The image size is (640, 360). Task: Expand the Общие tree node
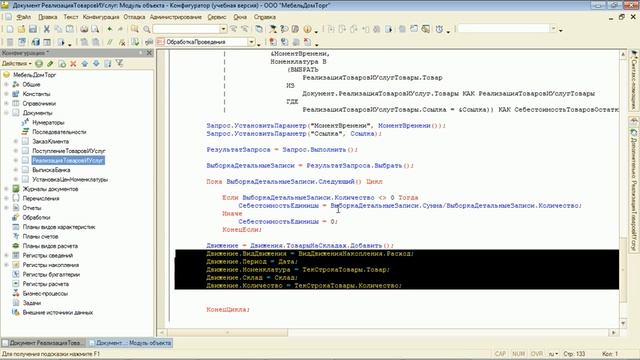(x=7, y=84)
